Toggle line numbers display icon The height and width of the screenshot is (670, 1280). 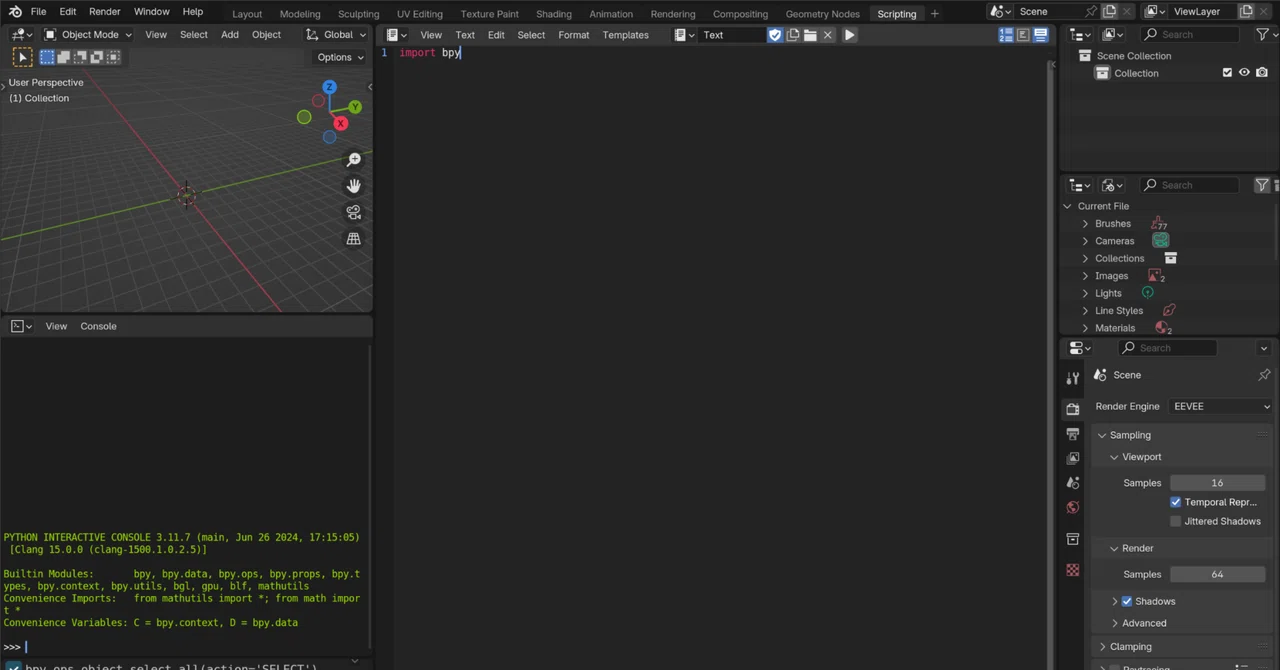(1006, 35)
